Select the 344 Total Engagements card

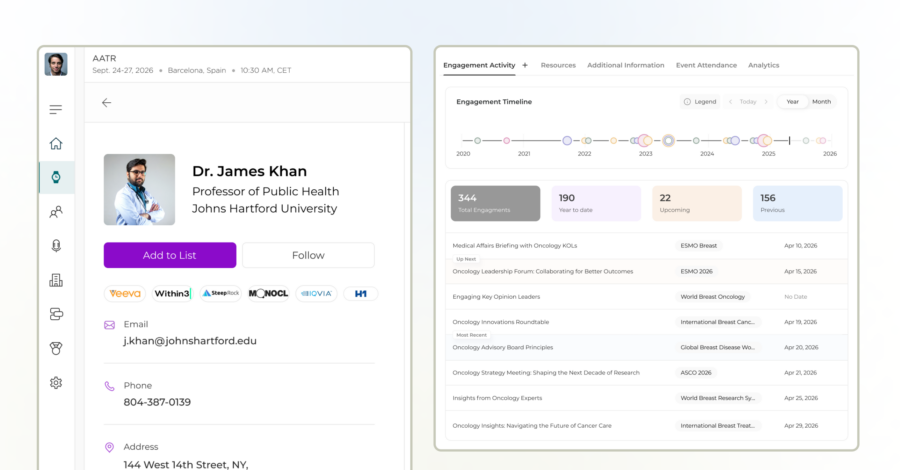(495, 203)
